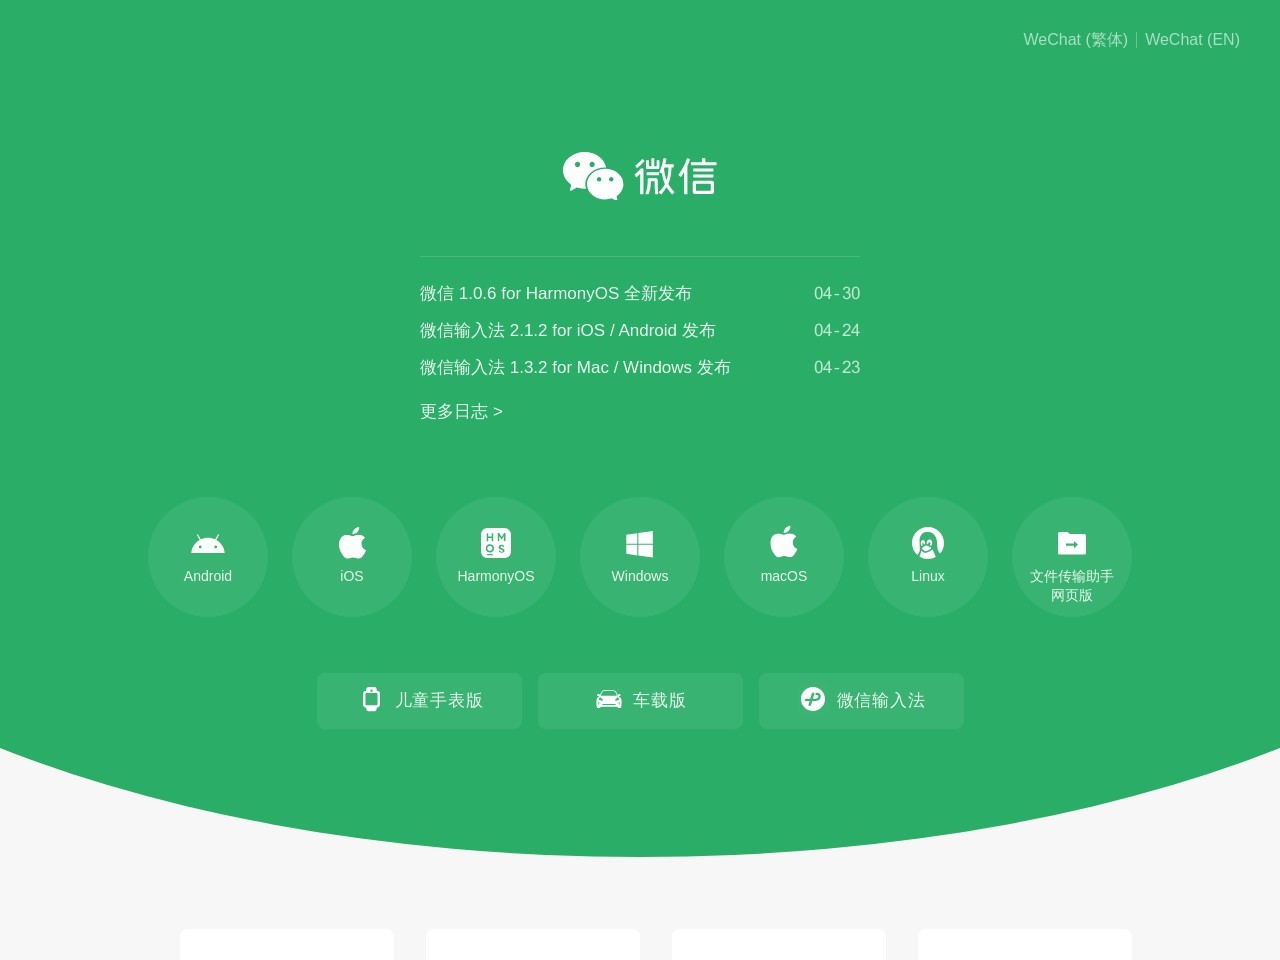Click the iOS label text
This screenshot has height=960, width=1280.
point(352,576)
